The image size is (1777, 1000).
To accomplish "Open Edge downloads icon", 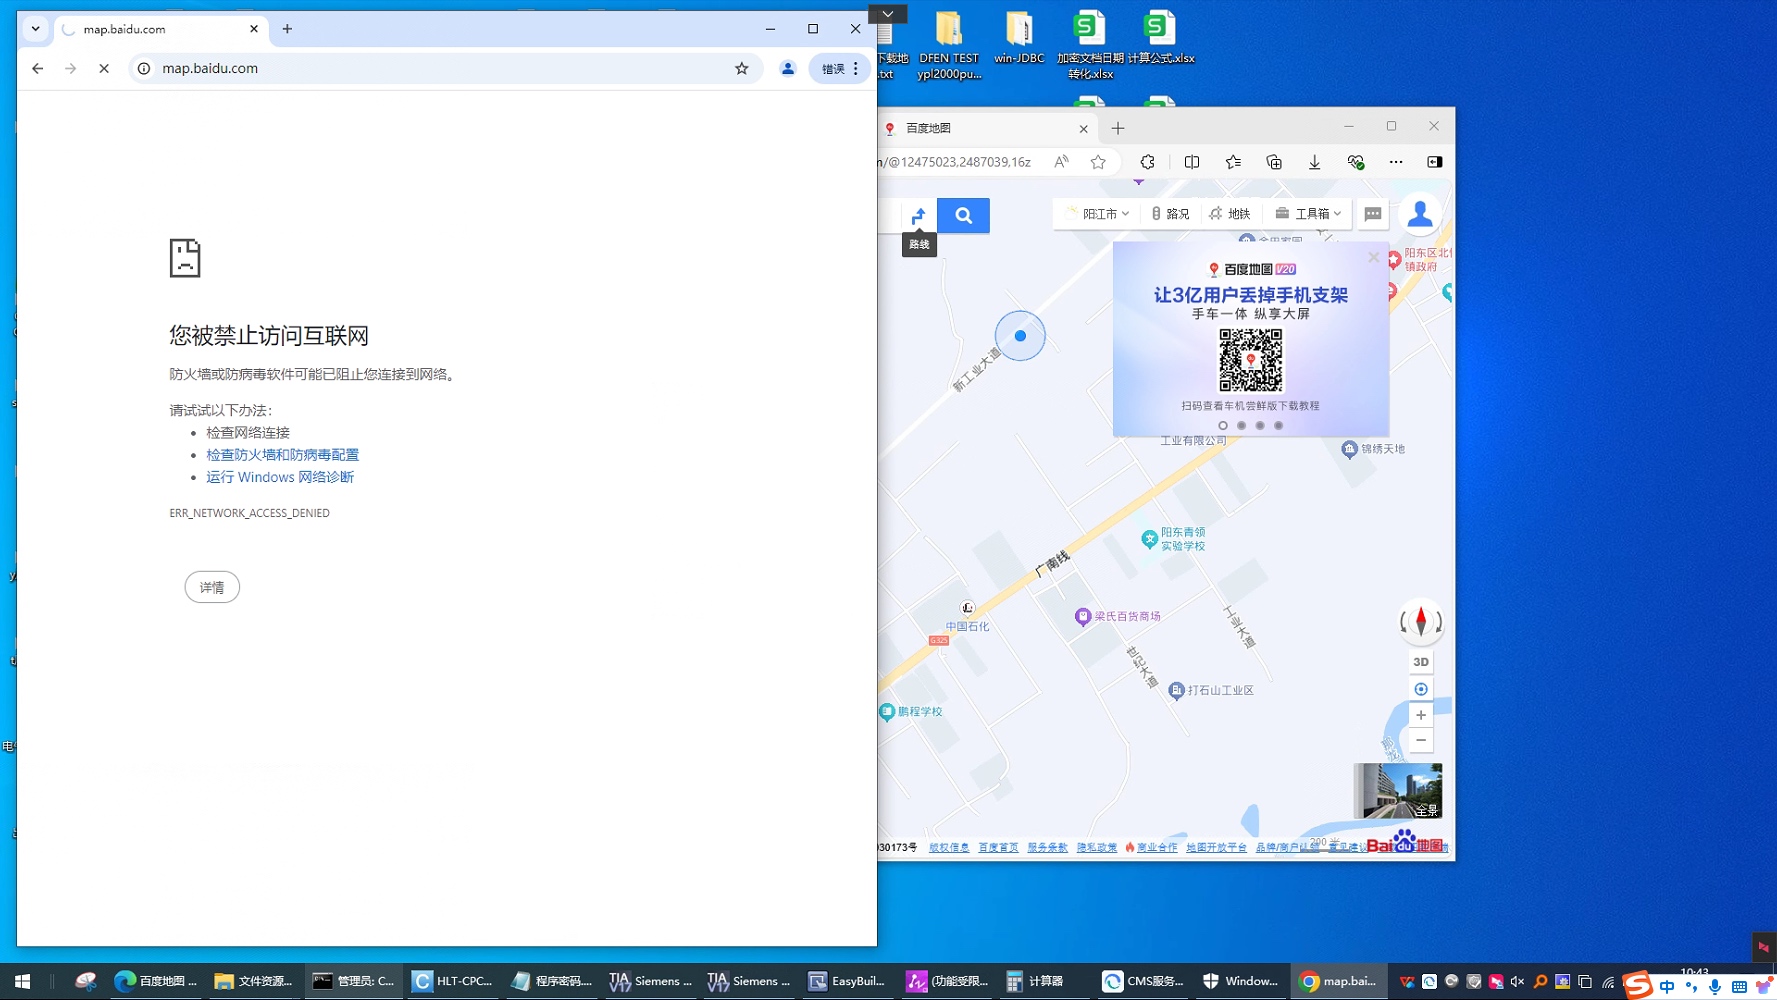I will tap(1315, 162).
